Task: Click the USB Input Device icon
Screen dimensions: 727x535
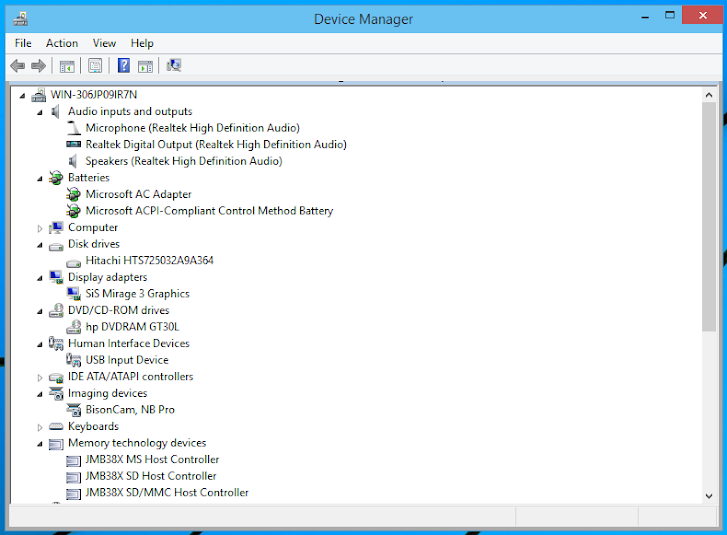Action: point(74,360)
